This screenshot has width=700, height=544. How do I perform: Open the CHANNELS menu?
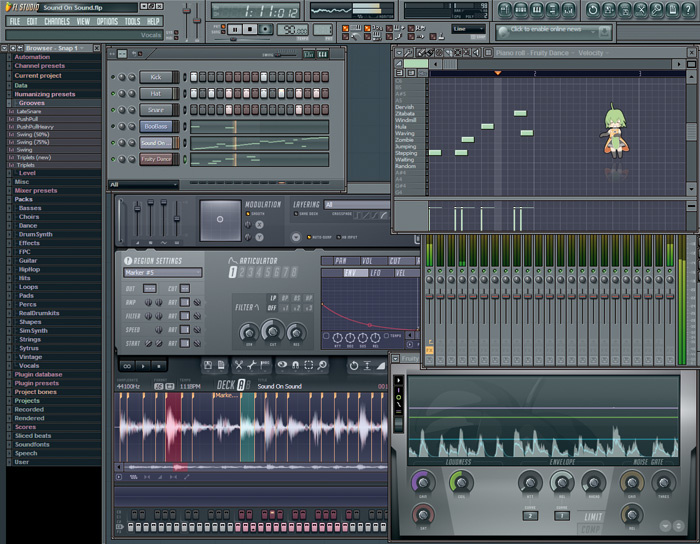click(x=57, y=21)
